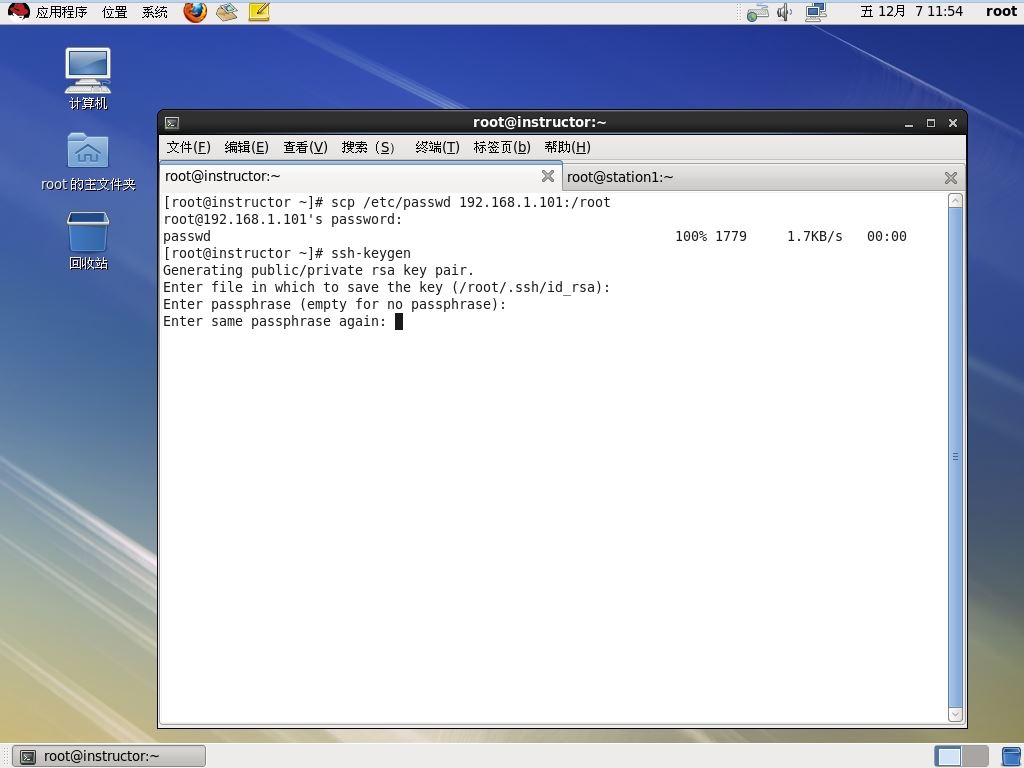Image resolution: width=1024 pixels, height=768 pixels.
Task: Open the 计算机 desktop icon
Action: click(x=88, y=78)
